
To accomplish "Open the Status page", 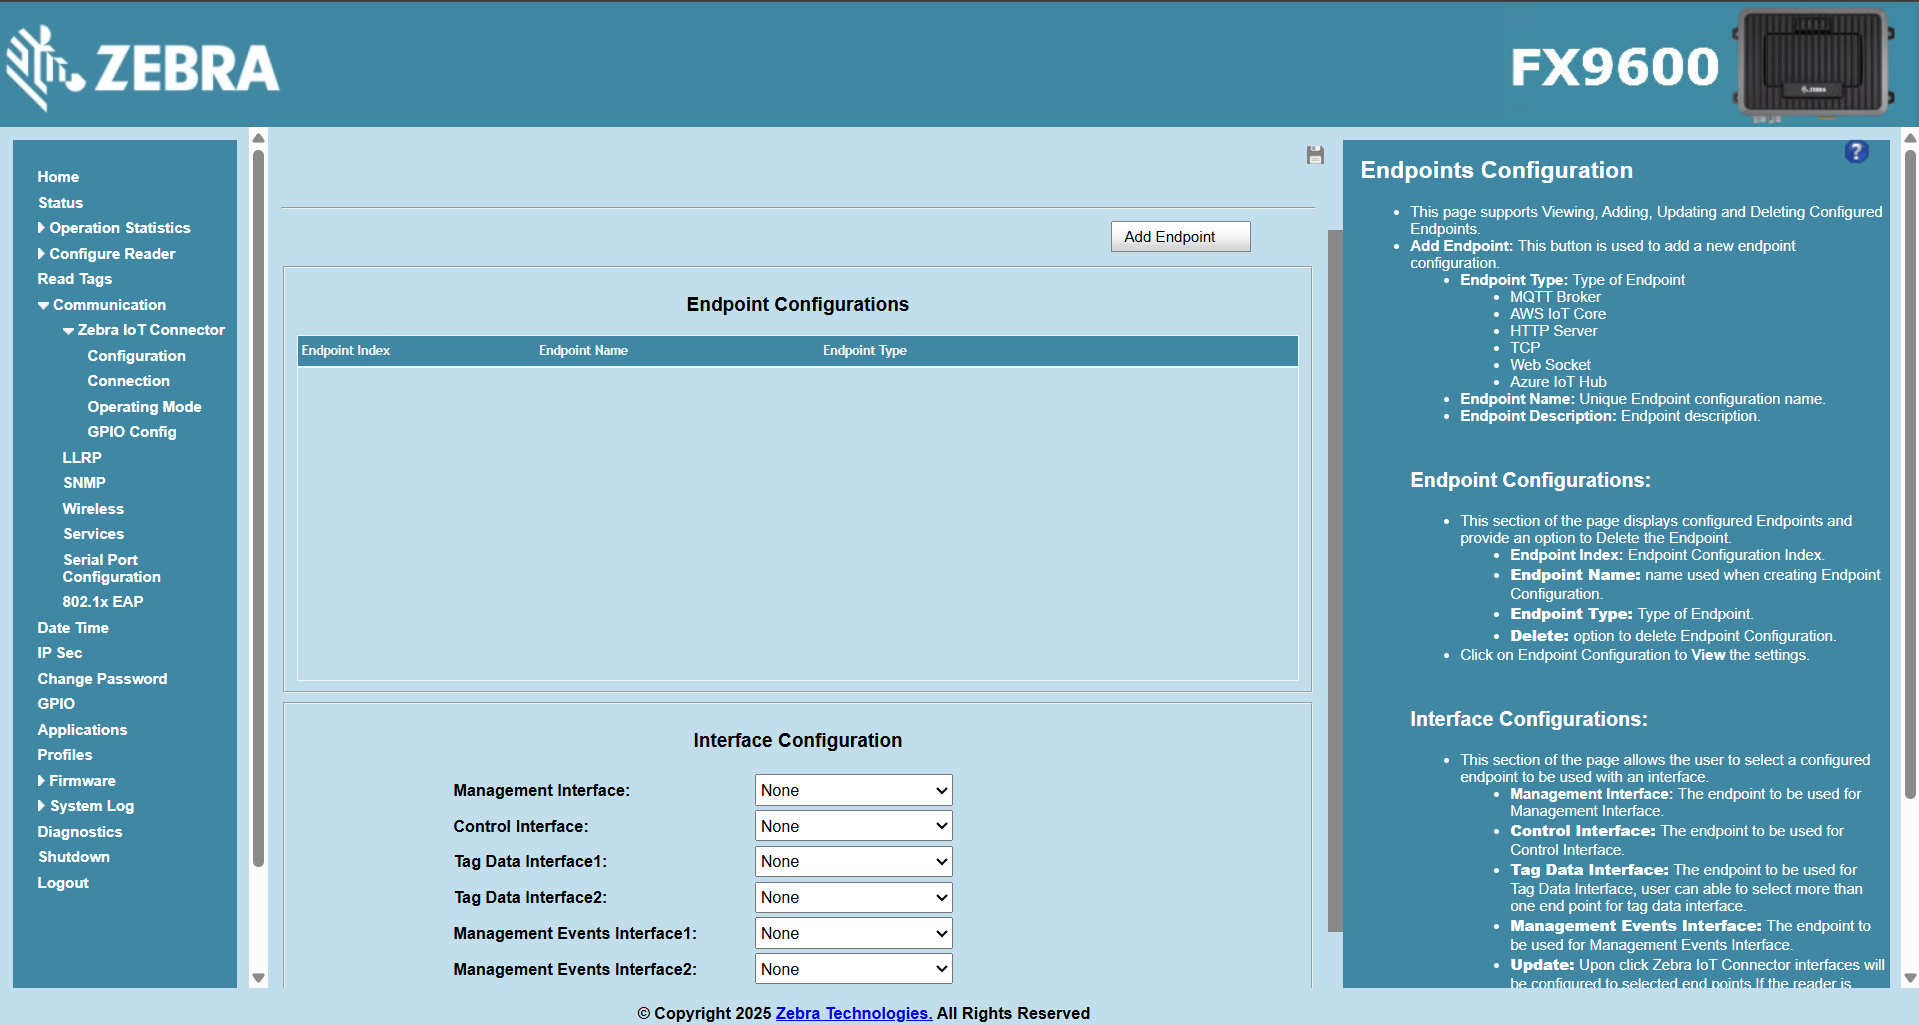I will [x=61, y=203].
